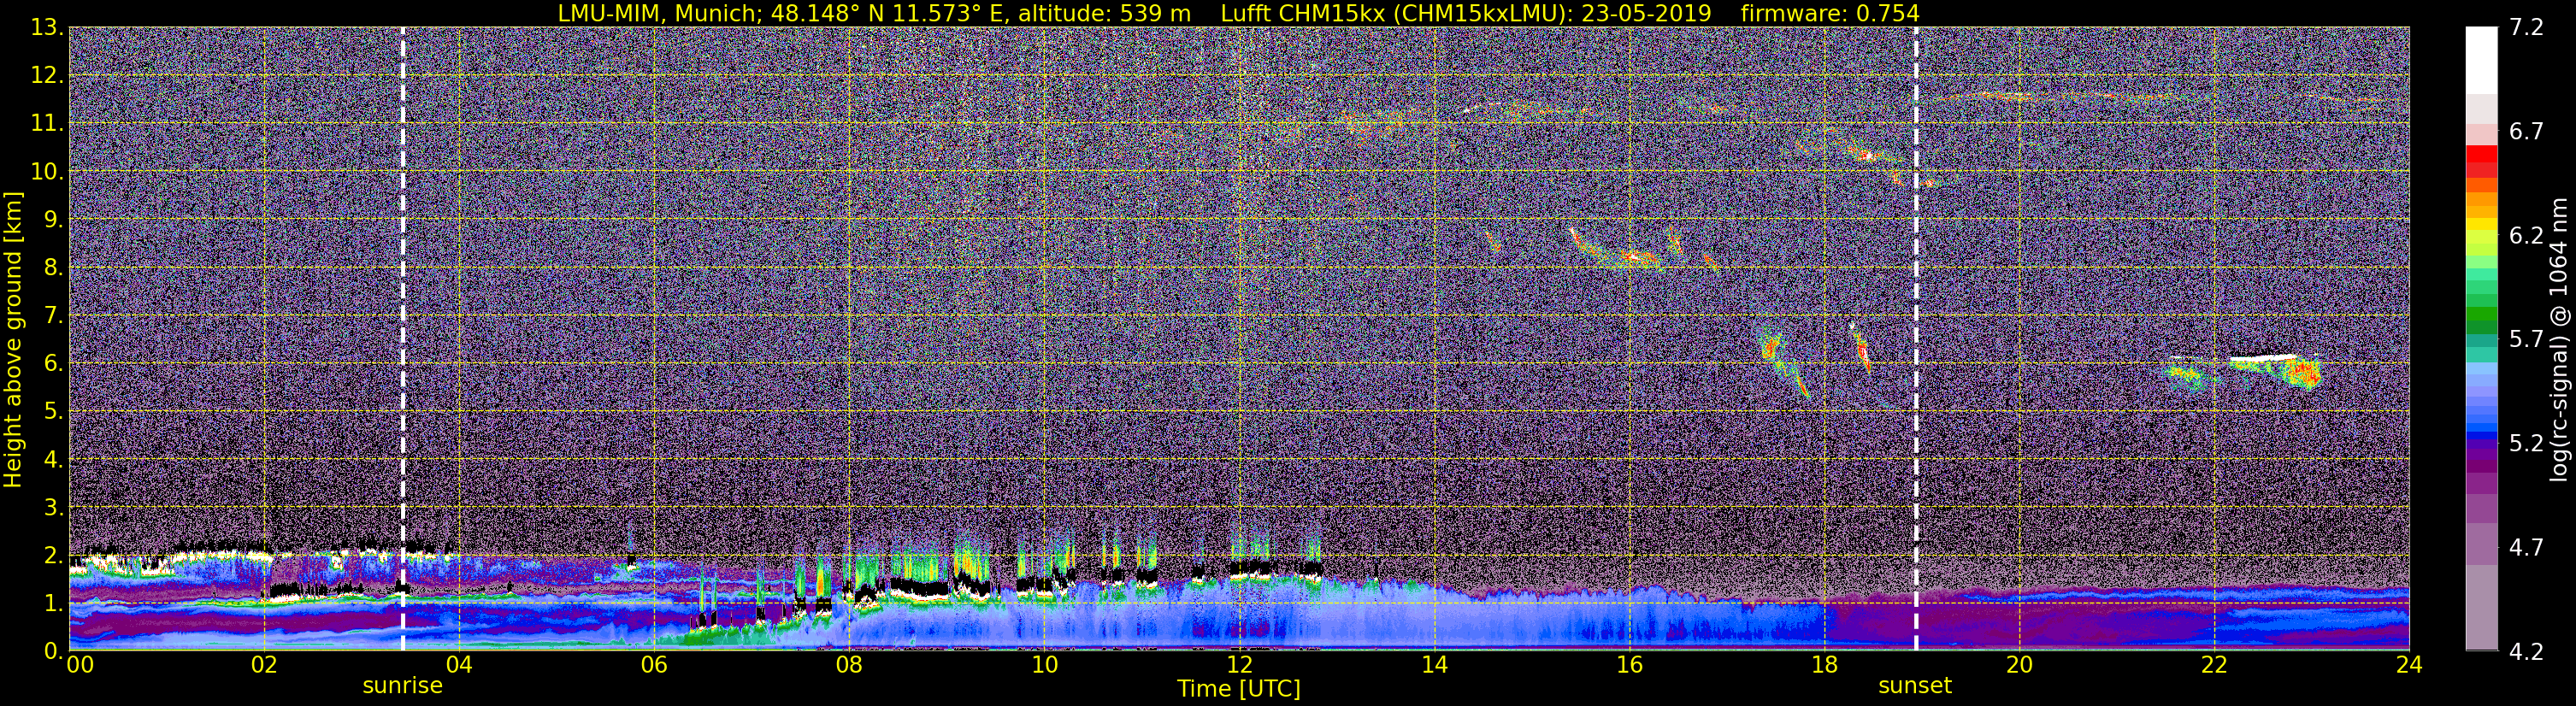Click the height axis tick 11

point(46,123)
